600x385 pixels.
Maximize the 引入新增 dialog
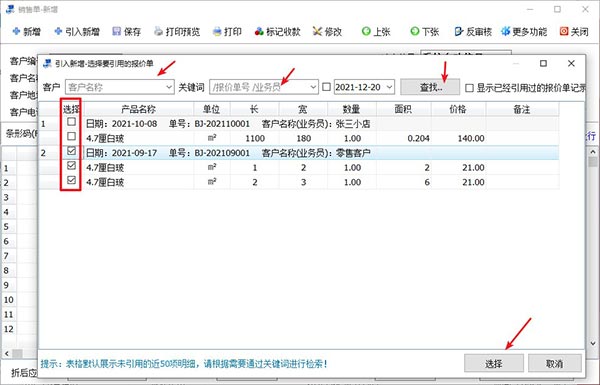click(543, 63)
